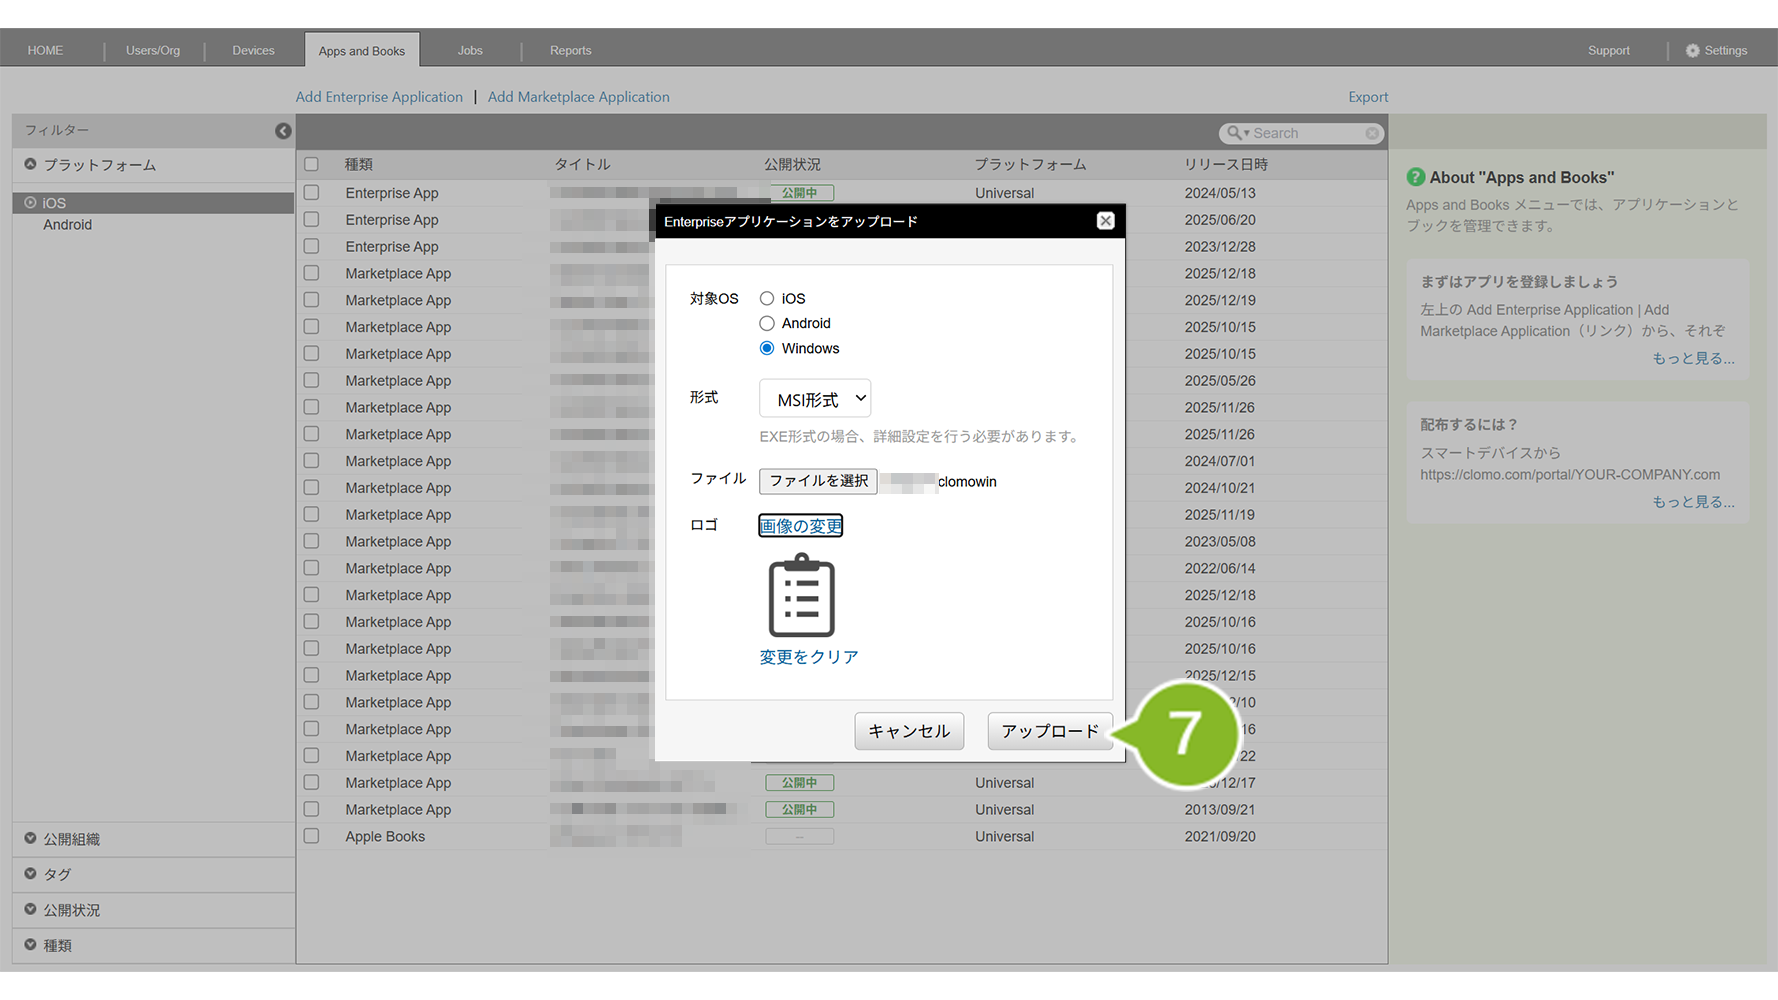This screenshot has height=1000, width=1778.
Task: Open Settings gear in top bar
Action: click(x=1692, y=51)
